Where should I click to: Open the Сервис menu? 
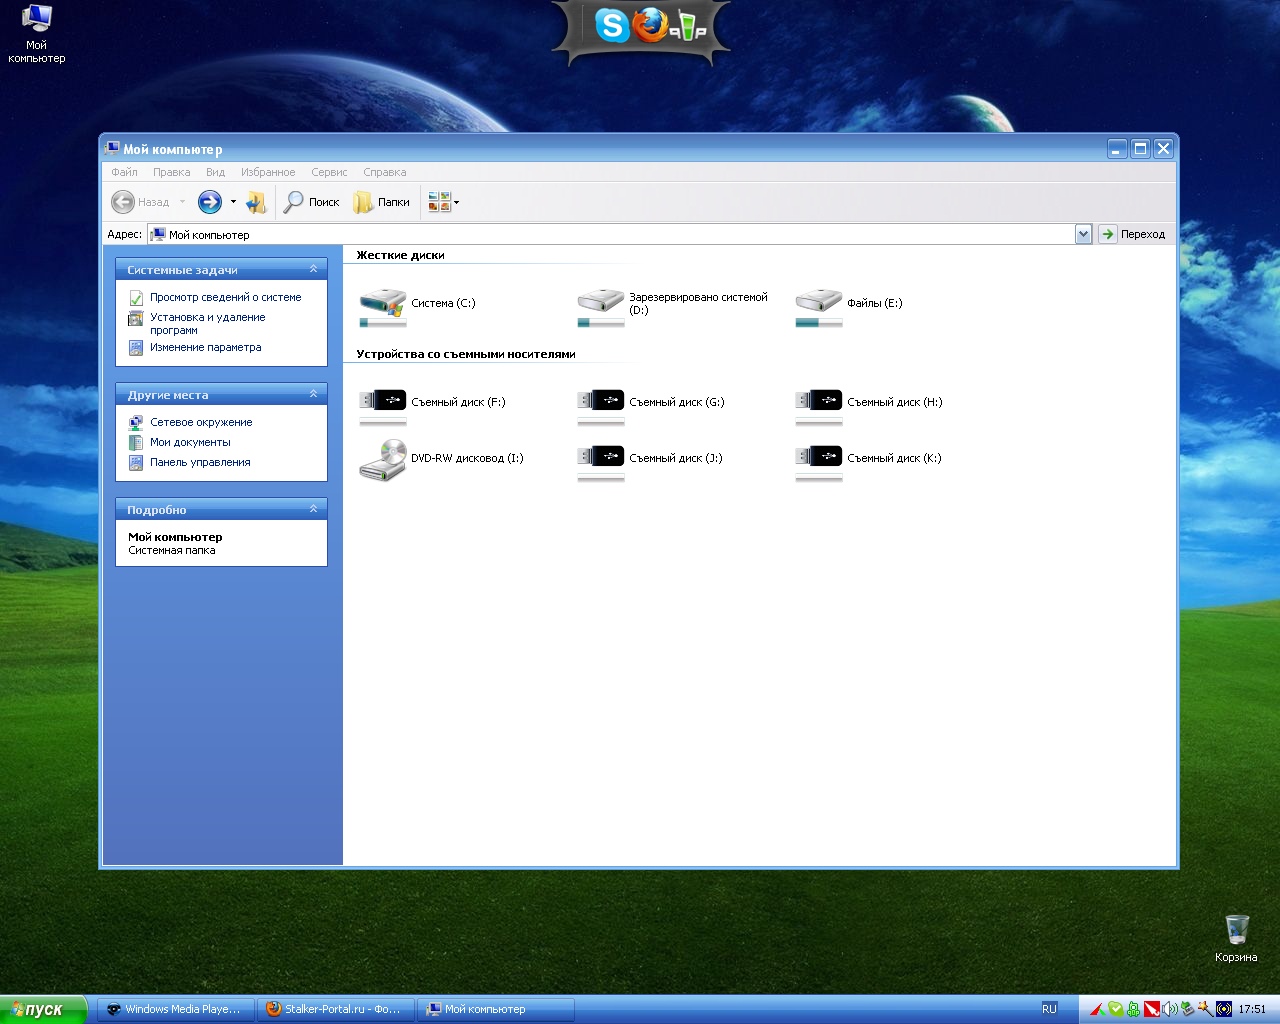(x=329, y=172)
